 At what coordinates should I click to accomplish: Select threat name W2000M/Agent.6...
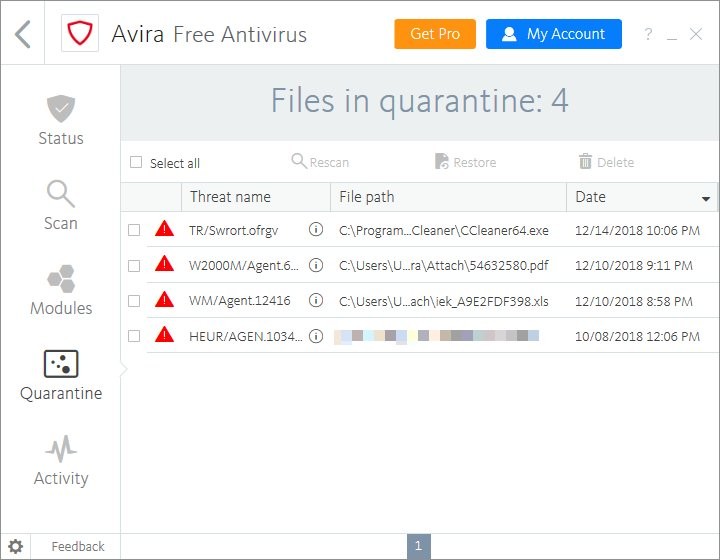pos(244,266)
